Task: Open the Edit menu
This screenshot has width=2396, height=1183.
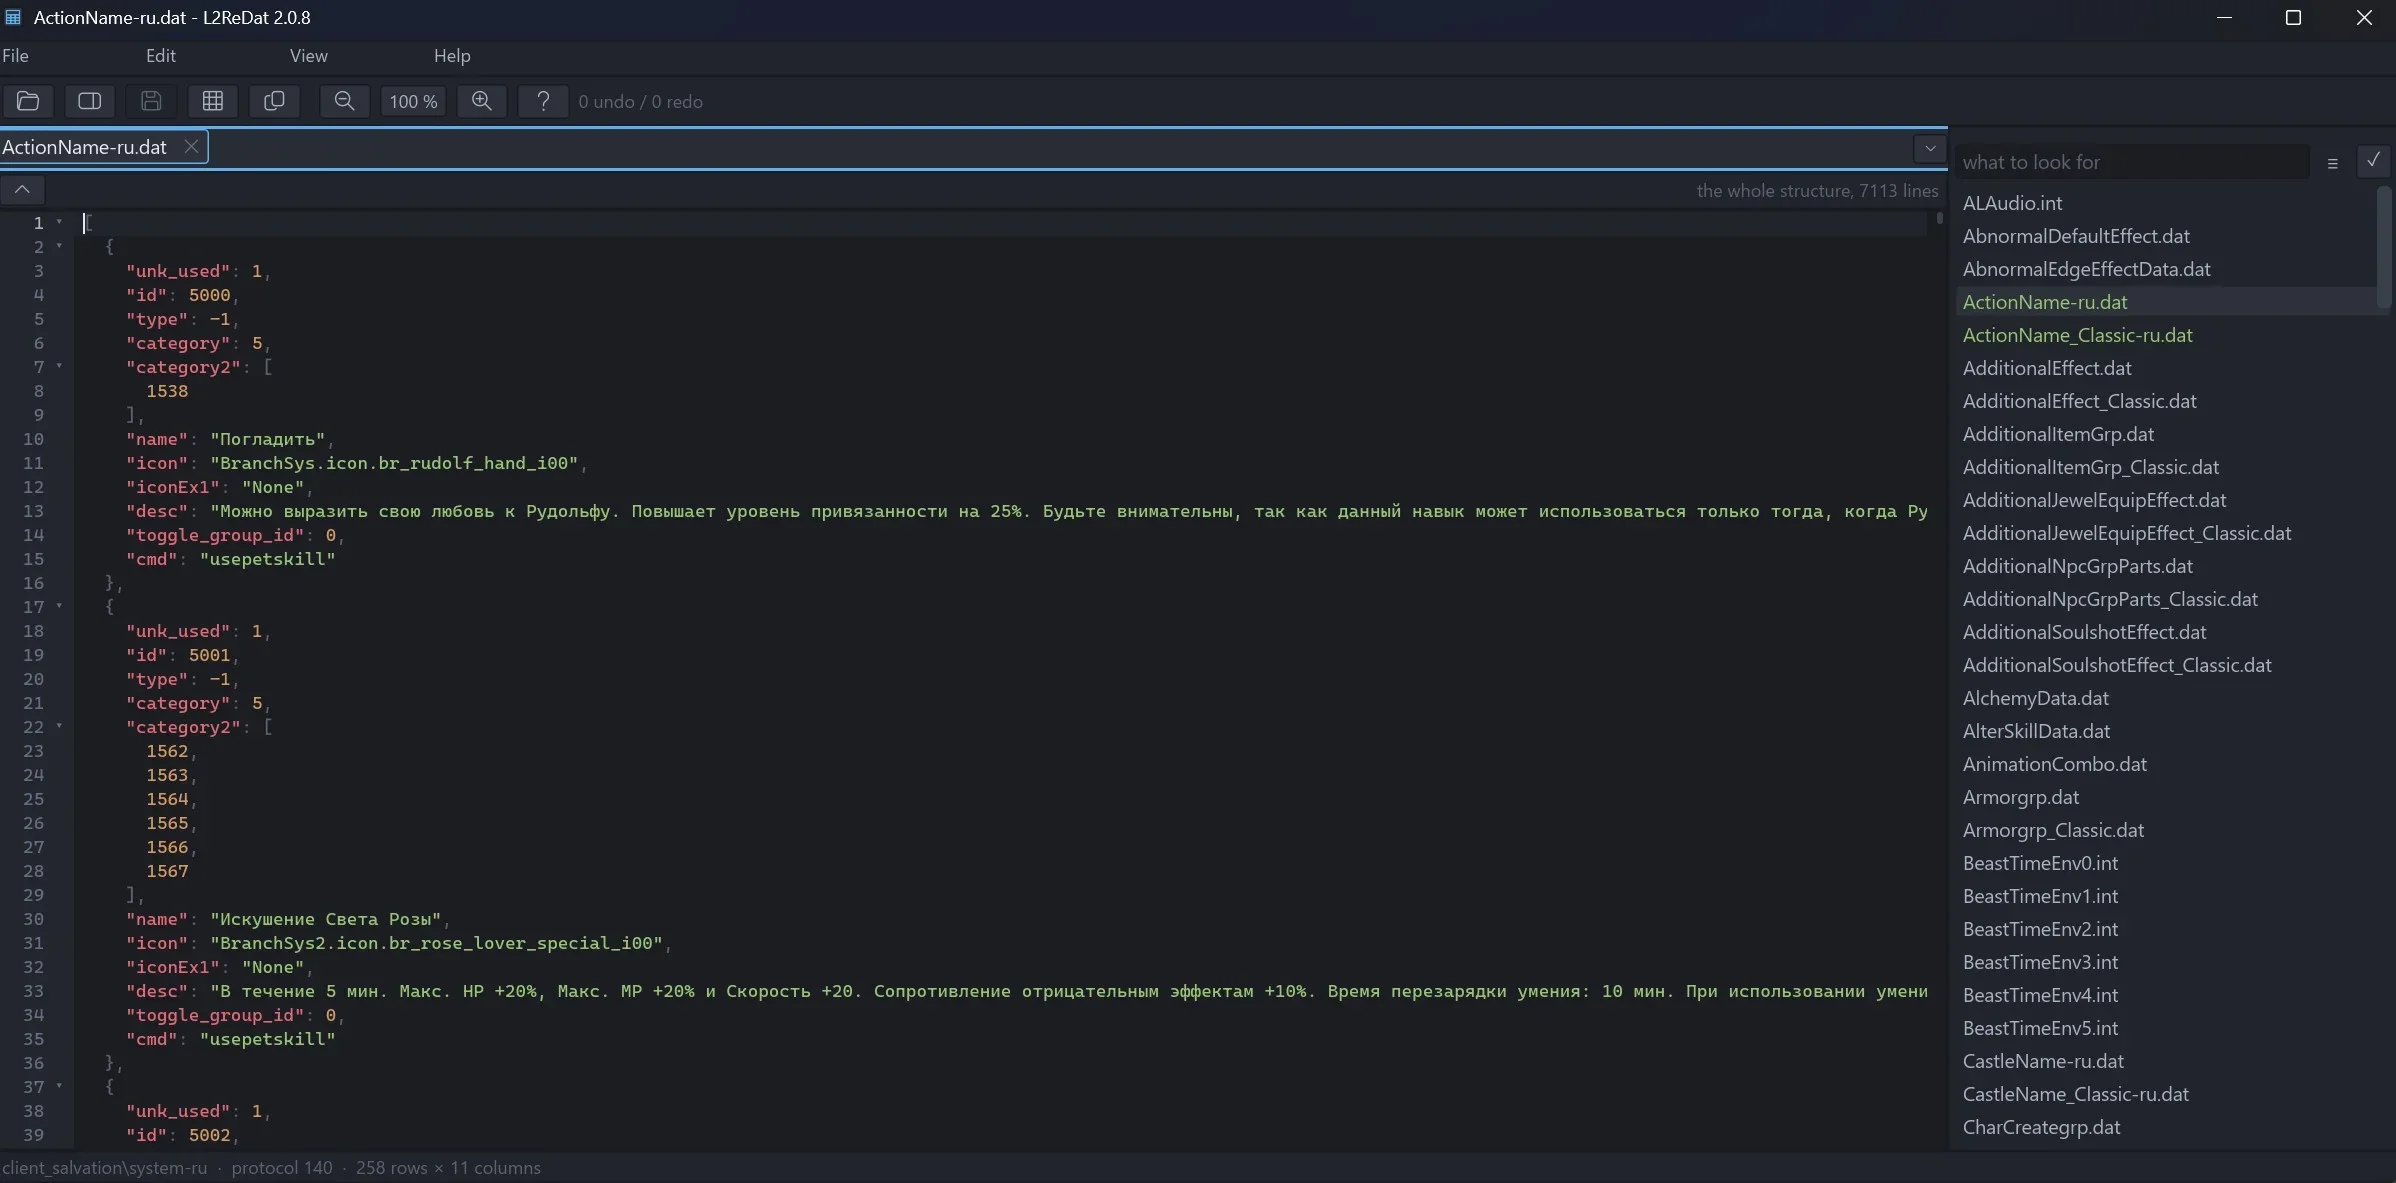Action: coord(161,56)
